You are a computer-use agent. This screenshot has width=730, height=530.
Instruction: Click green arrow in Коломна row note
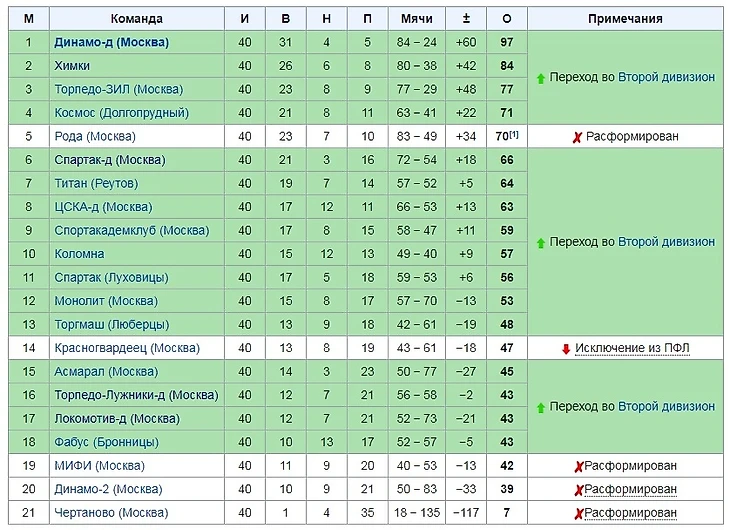point(541,242)
